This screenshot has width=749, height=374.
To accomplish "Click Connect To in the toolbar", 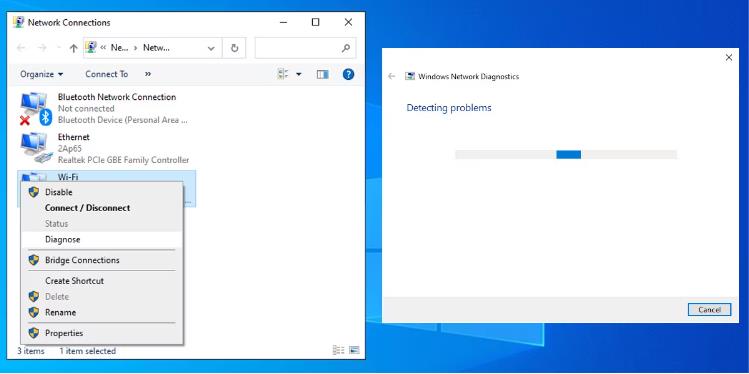I will point(107,74).
